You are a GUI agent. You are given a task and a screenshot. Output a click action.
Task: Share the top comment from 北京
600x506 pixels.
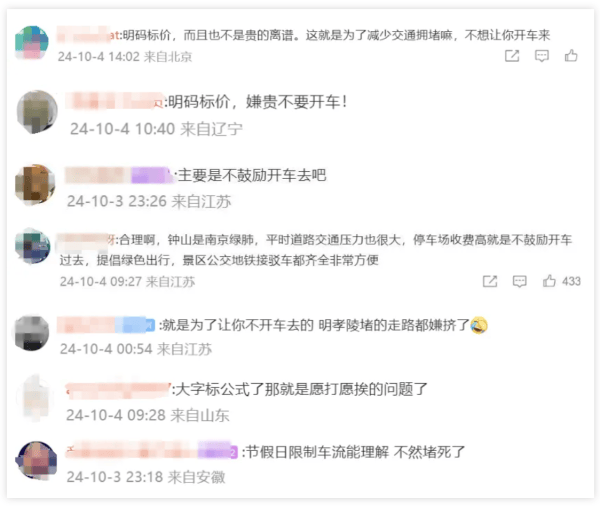point(512,56)
